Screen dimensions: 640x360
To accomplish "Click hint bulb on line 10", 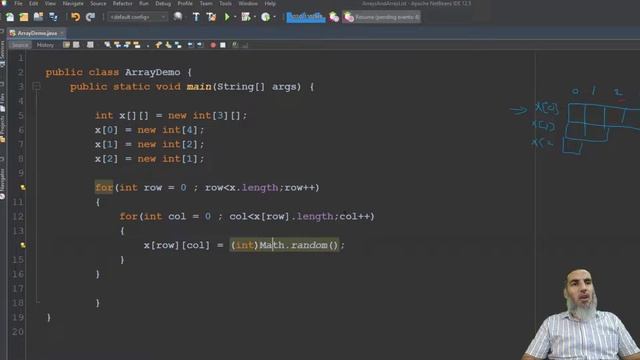I will pos(23,188).
